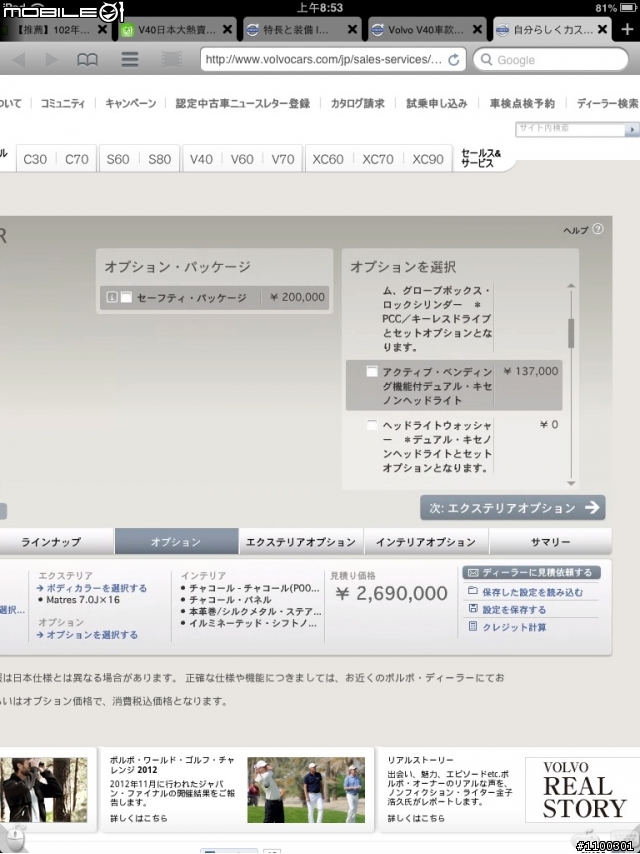Close the Volvo V40車款 tab
This screenshot has width=640, height=854.
tap(477, 29)
